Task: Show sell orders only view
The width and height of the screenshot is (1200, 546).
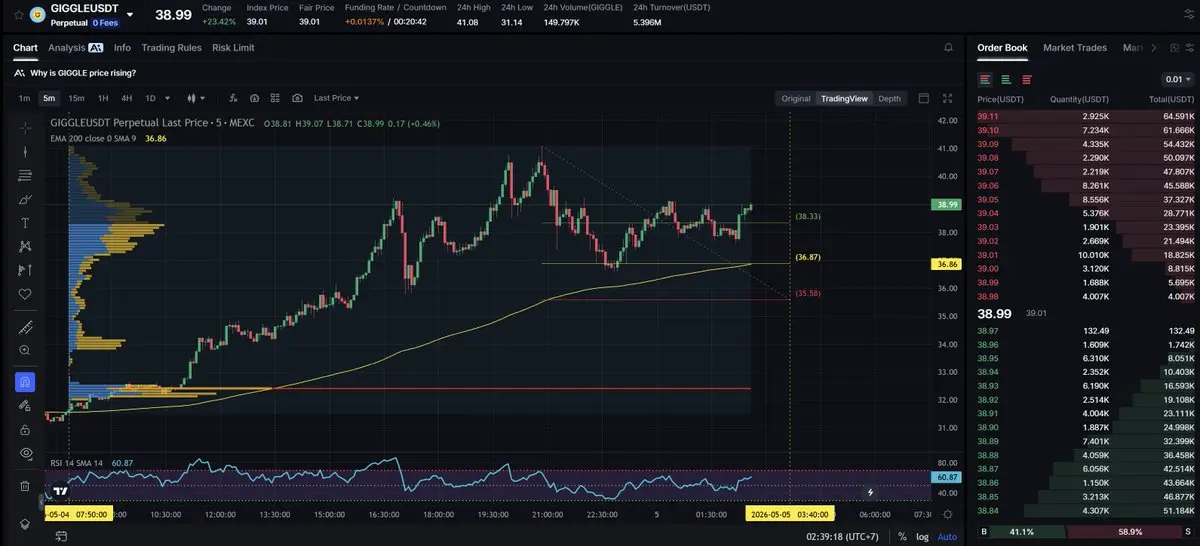Action: coord(1027,79)
